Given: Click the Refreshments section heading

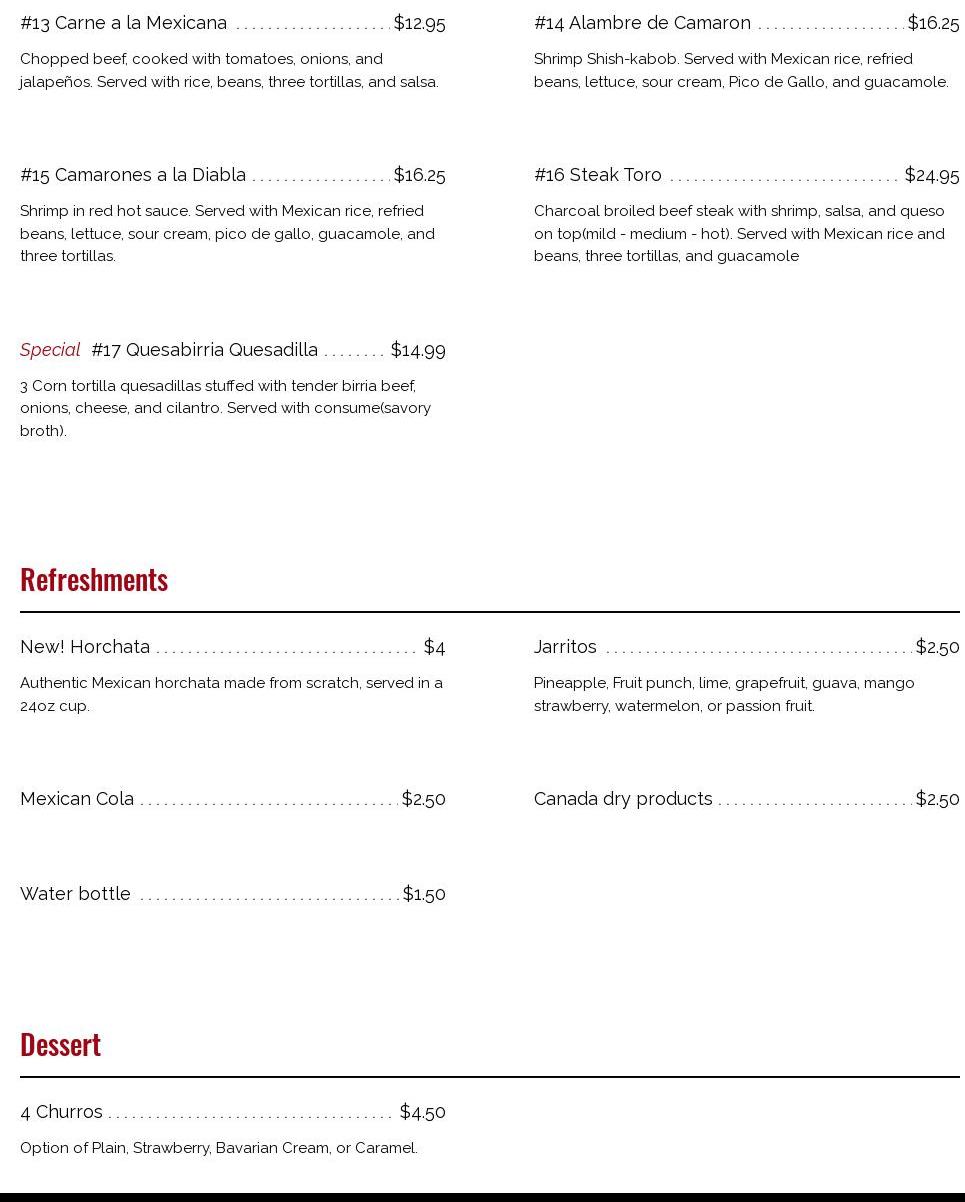Looking at the screenshot, I should pyautogui.click(x=94, y=580).
